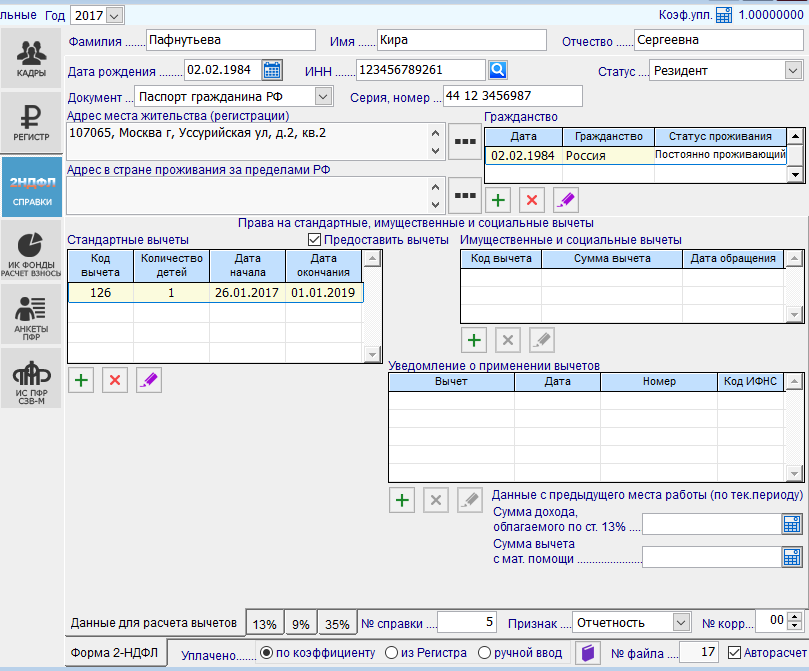Add an Уведомление о применении вычетов record
The height and width of the screenshot is (671, 809).
402,500
